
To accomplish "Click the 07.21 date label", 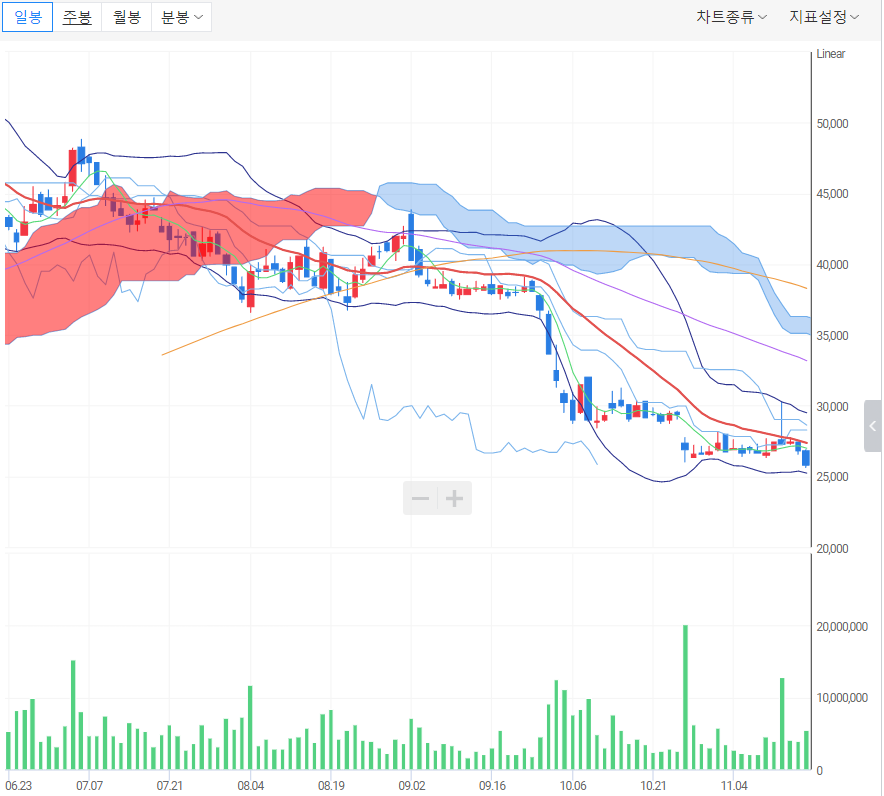I will coord(170,785).
